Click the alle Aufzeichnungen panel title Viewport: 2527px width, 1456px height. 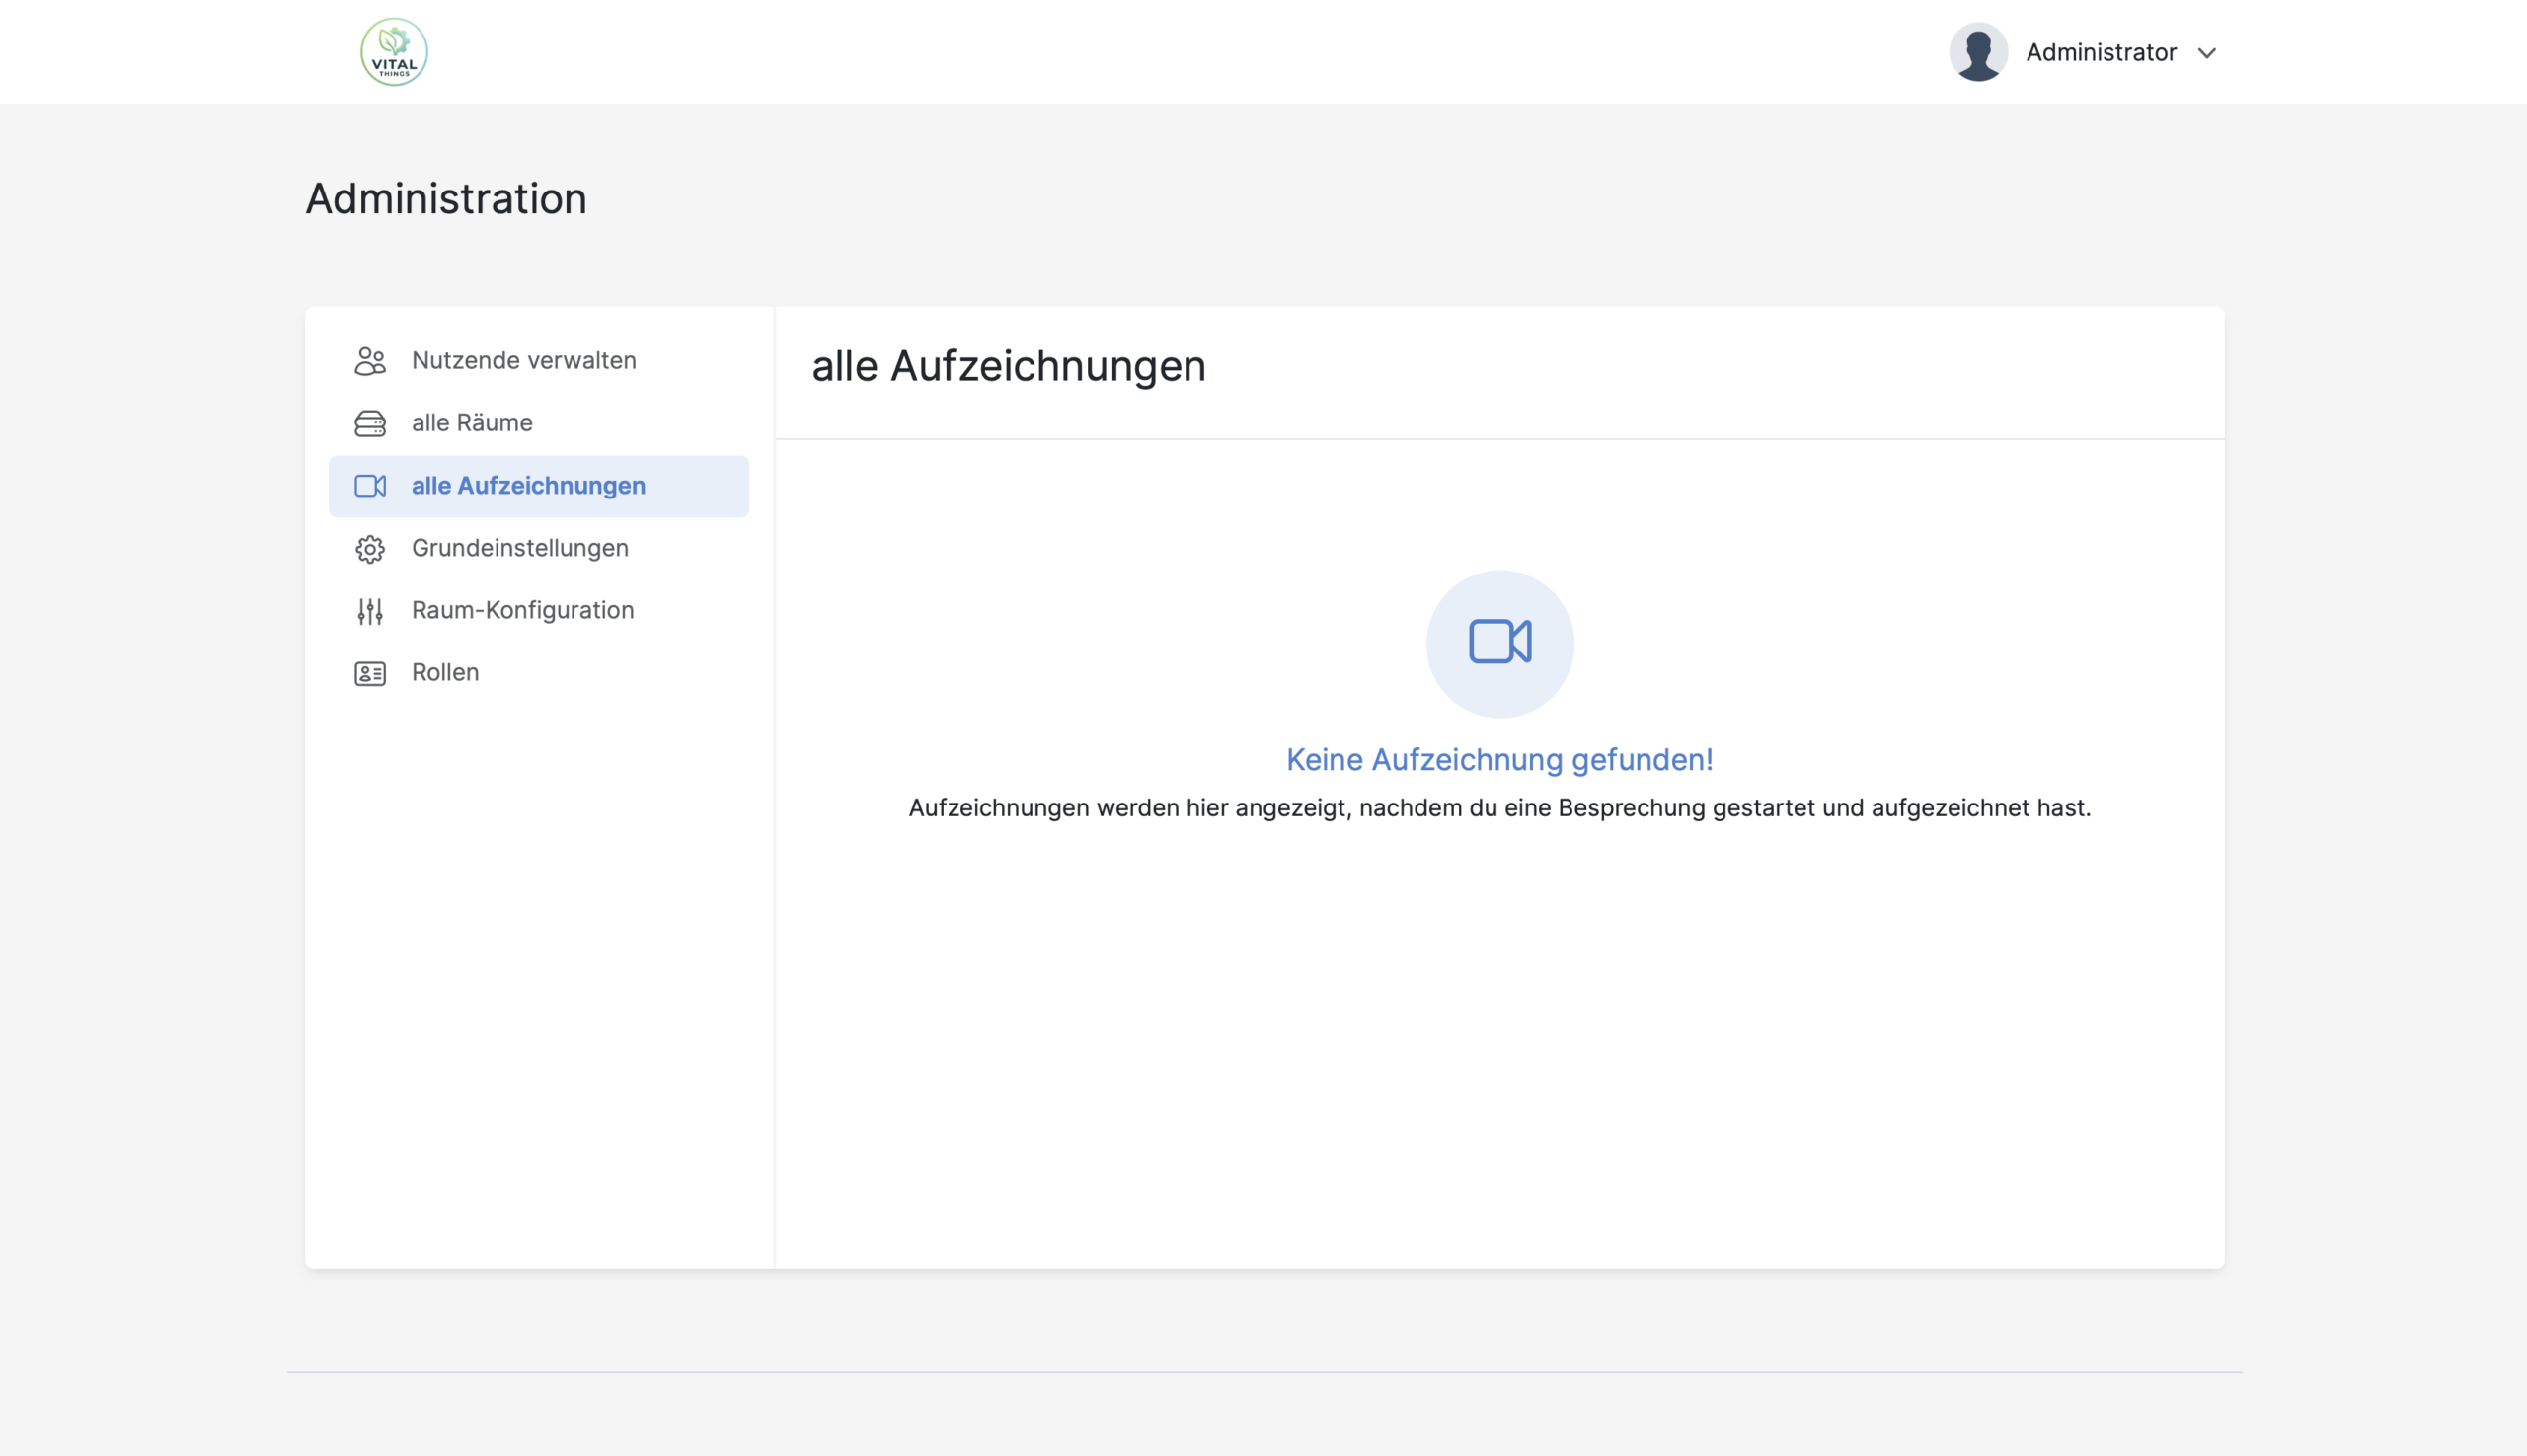(1008, 366)
